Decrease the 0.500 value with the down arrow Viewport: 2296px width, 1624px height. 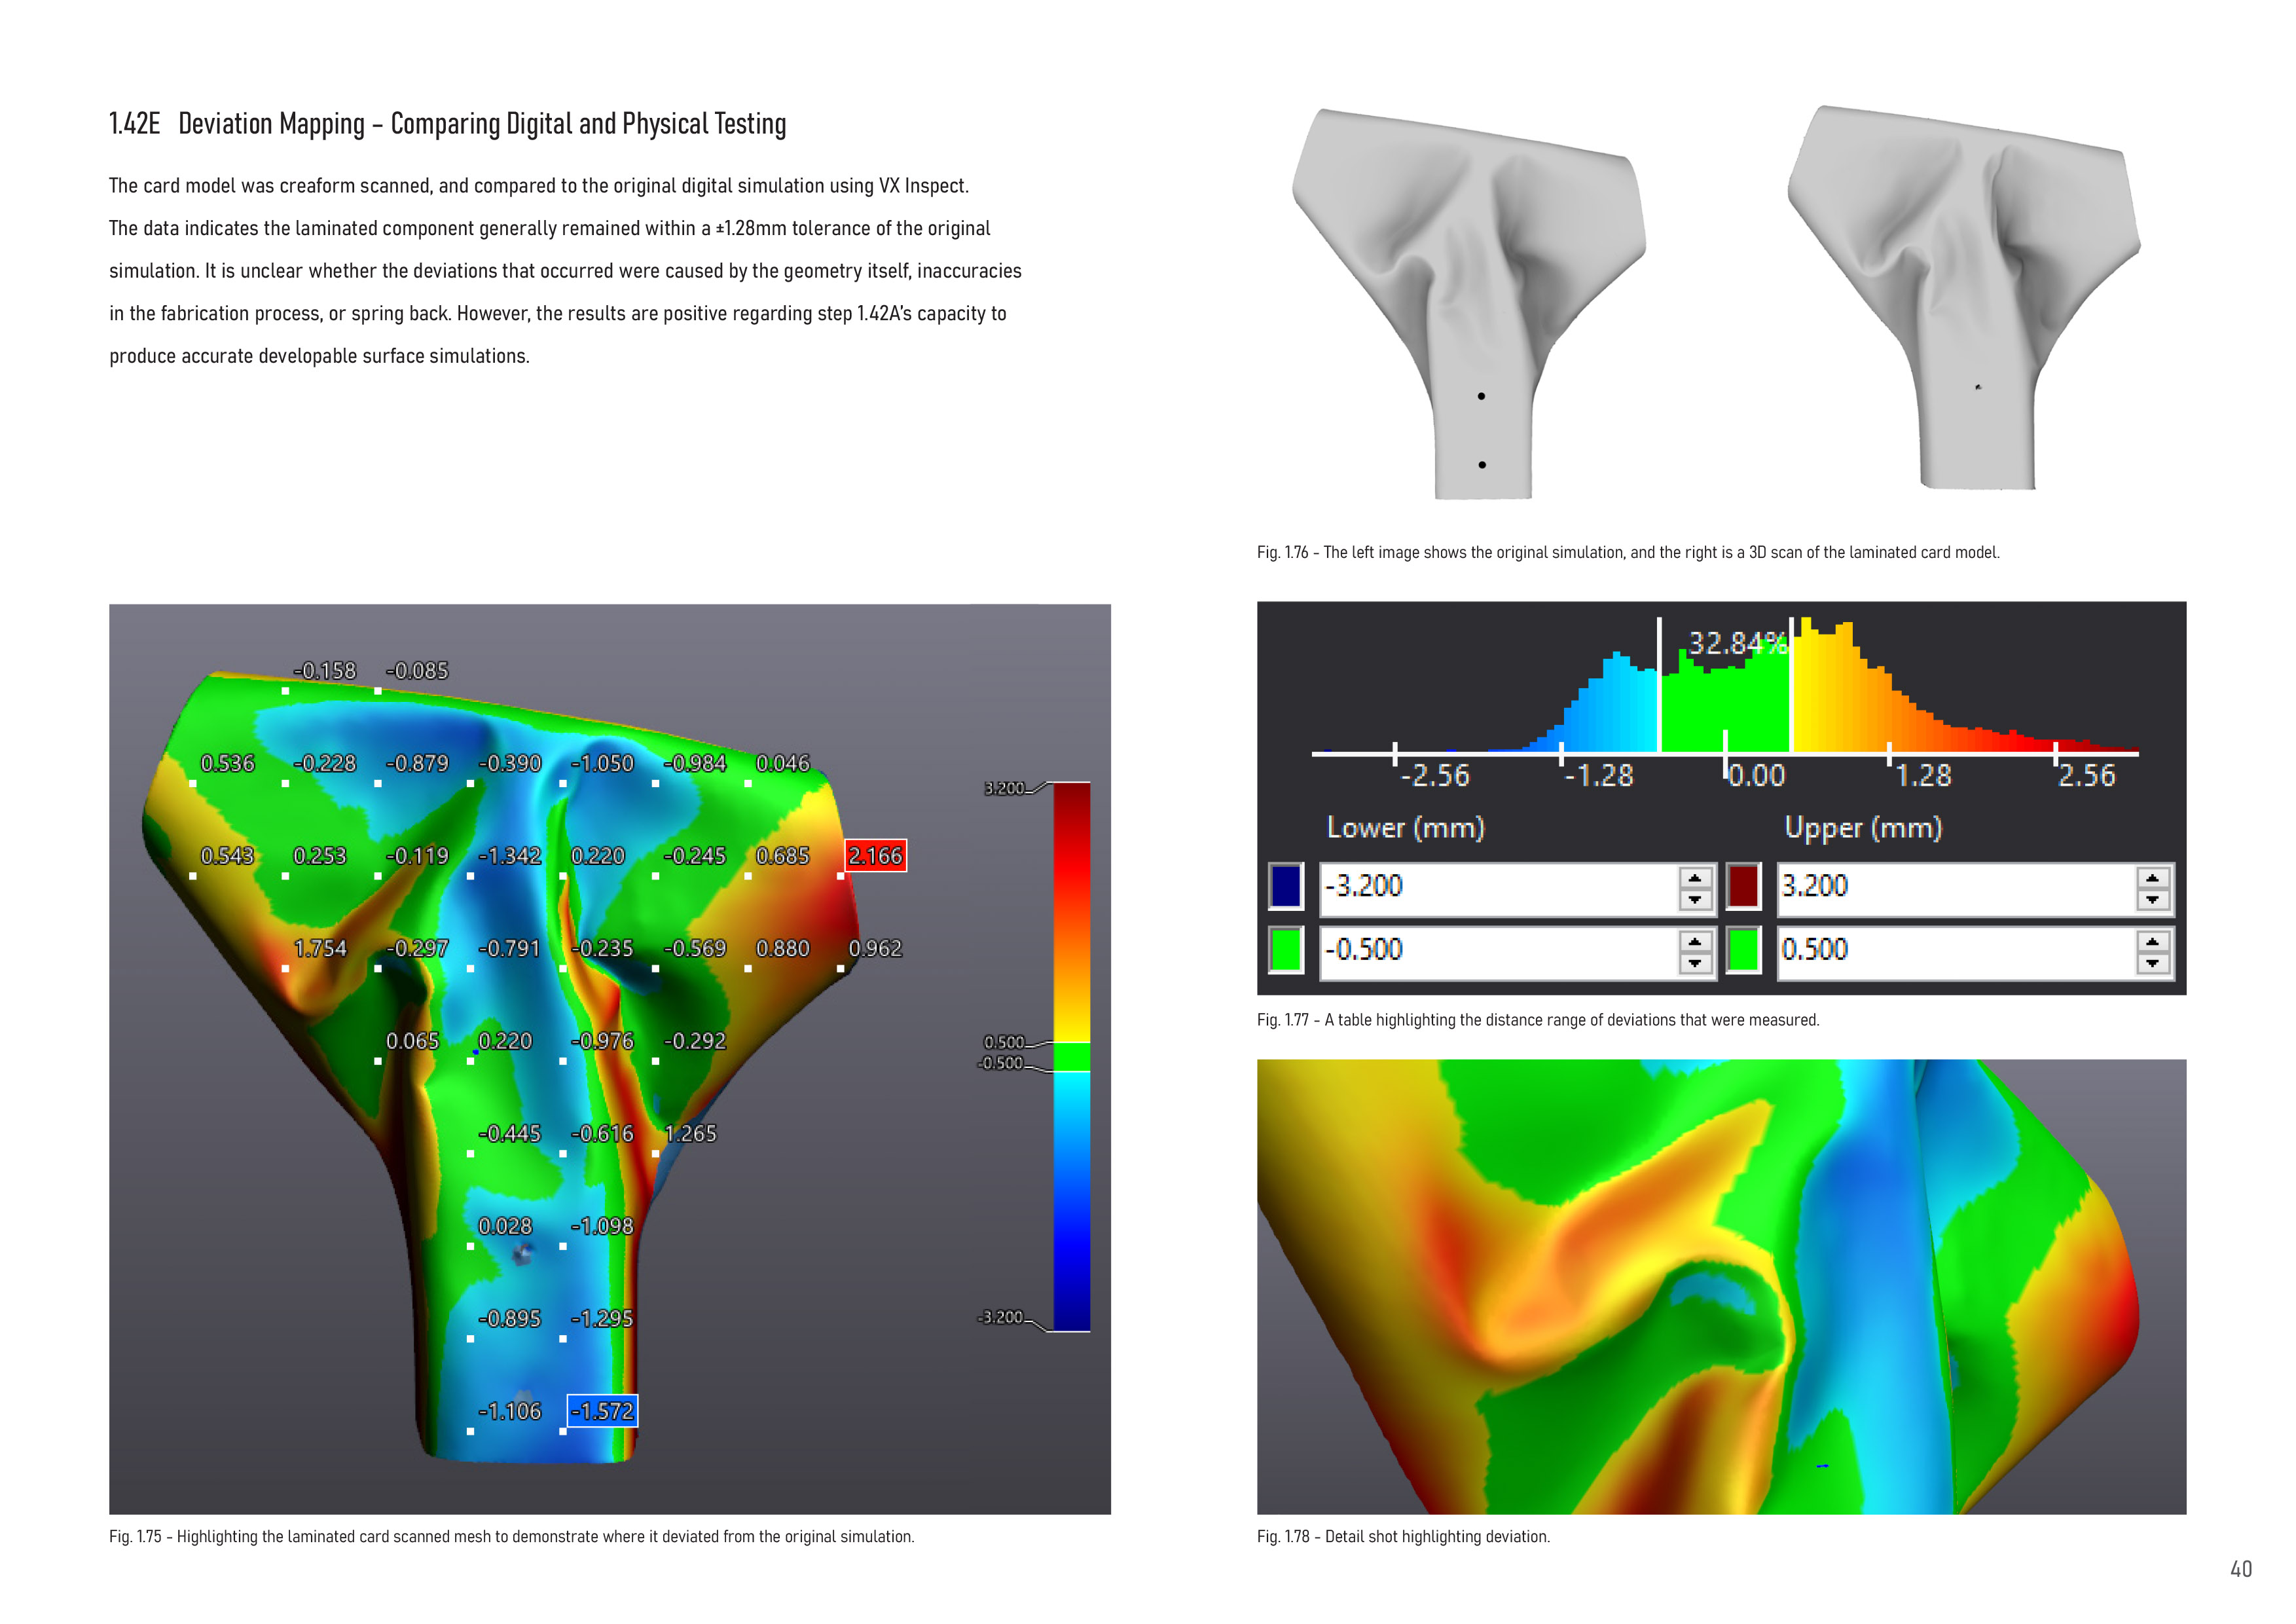pyautogui.click(x=2152, y=963)
